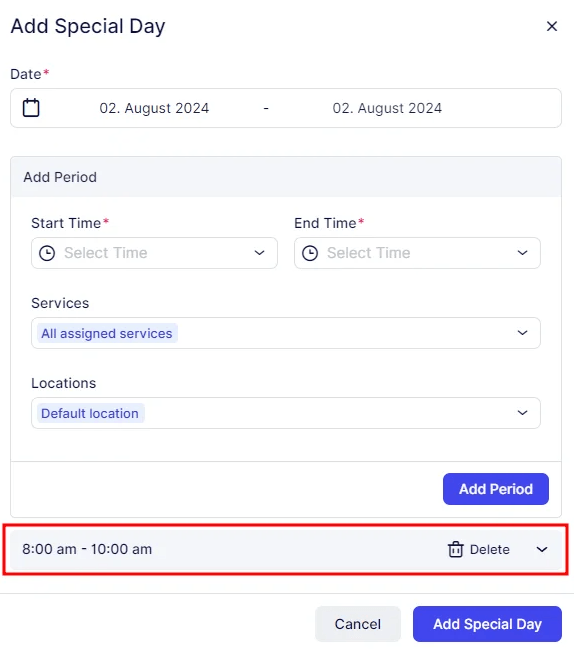Viewport: 574px width, 664px height.
Task: Click the calendar icon in Date field
Action: pyautogui.click(x=31, y=108)
